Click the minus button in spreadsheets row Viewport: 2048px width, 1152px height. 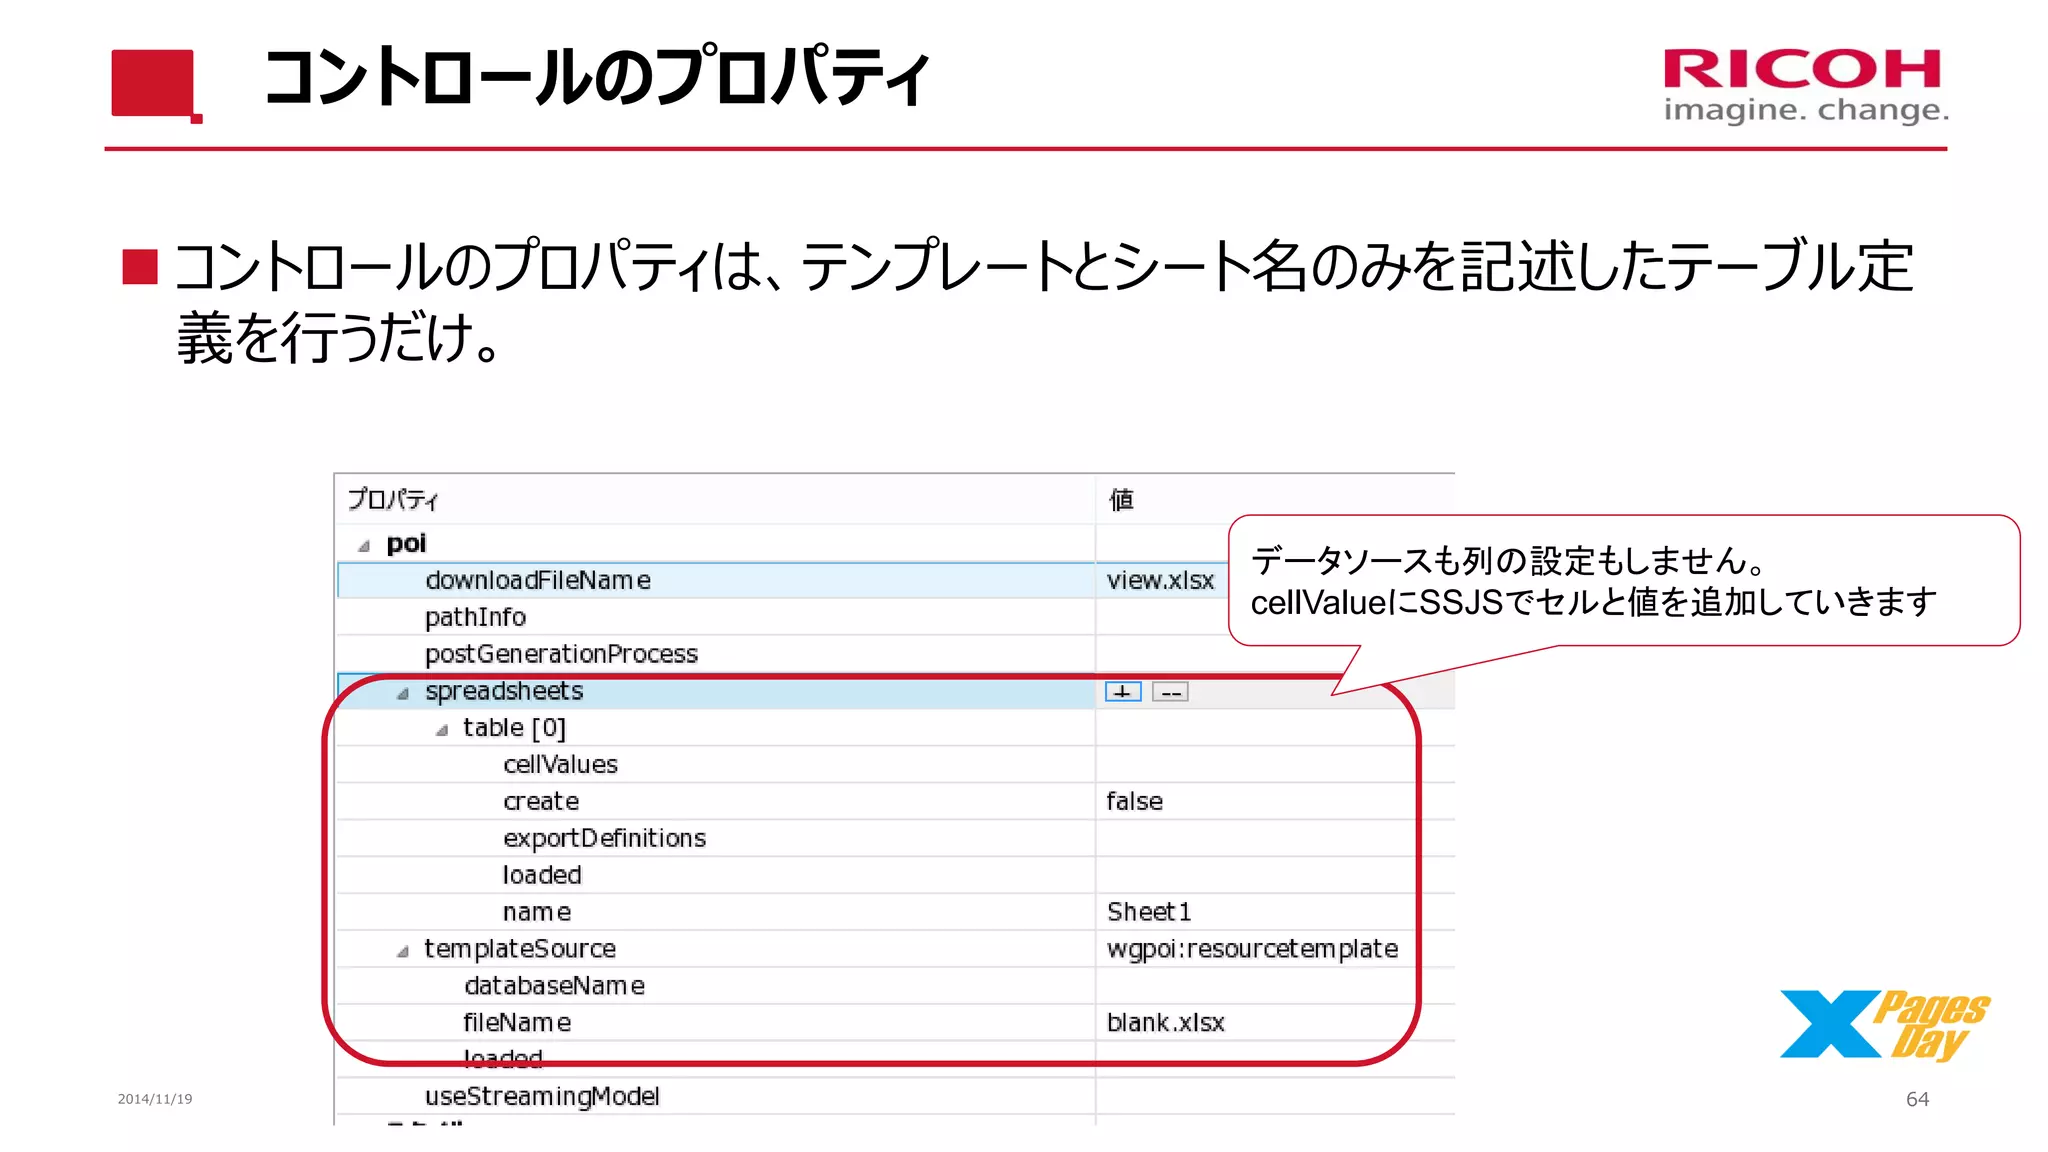coord(1170,692)
